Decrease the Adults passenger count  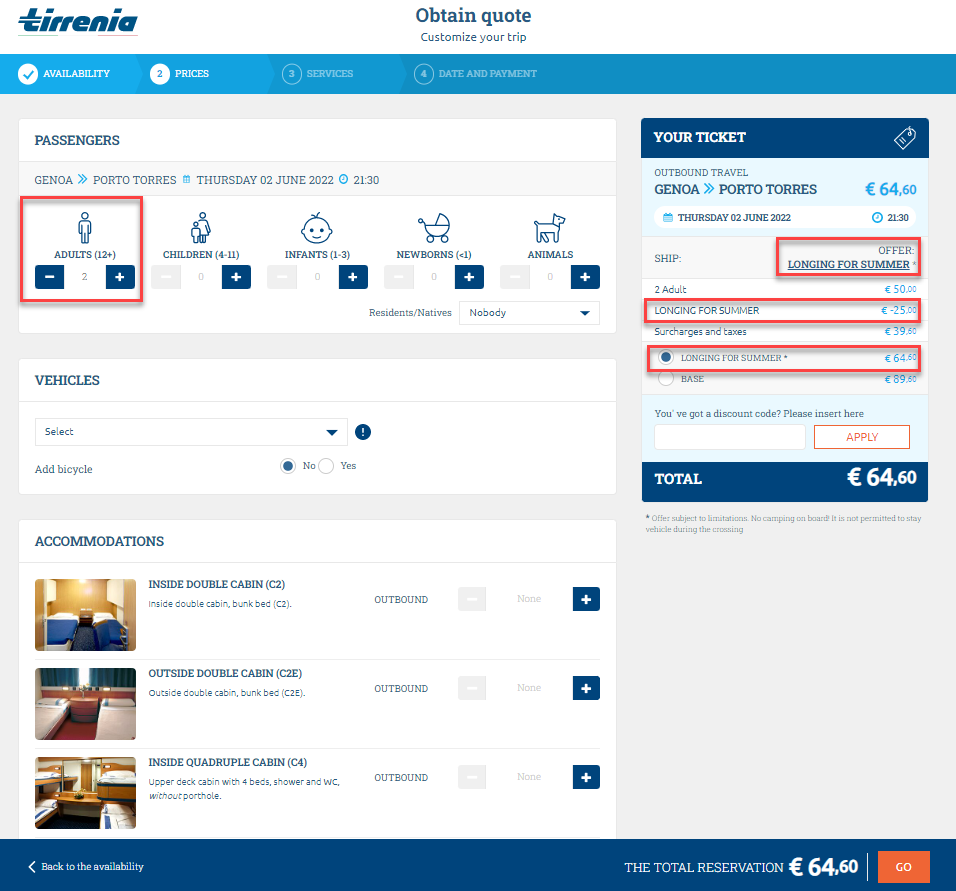tap(49, 277)
